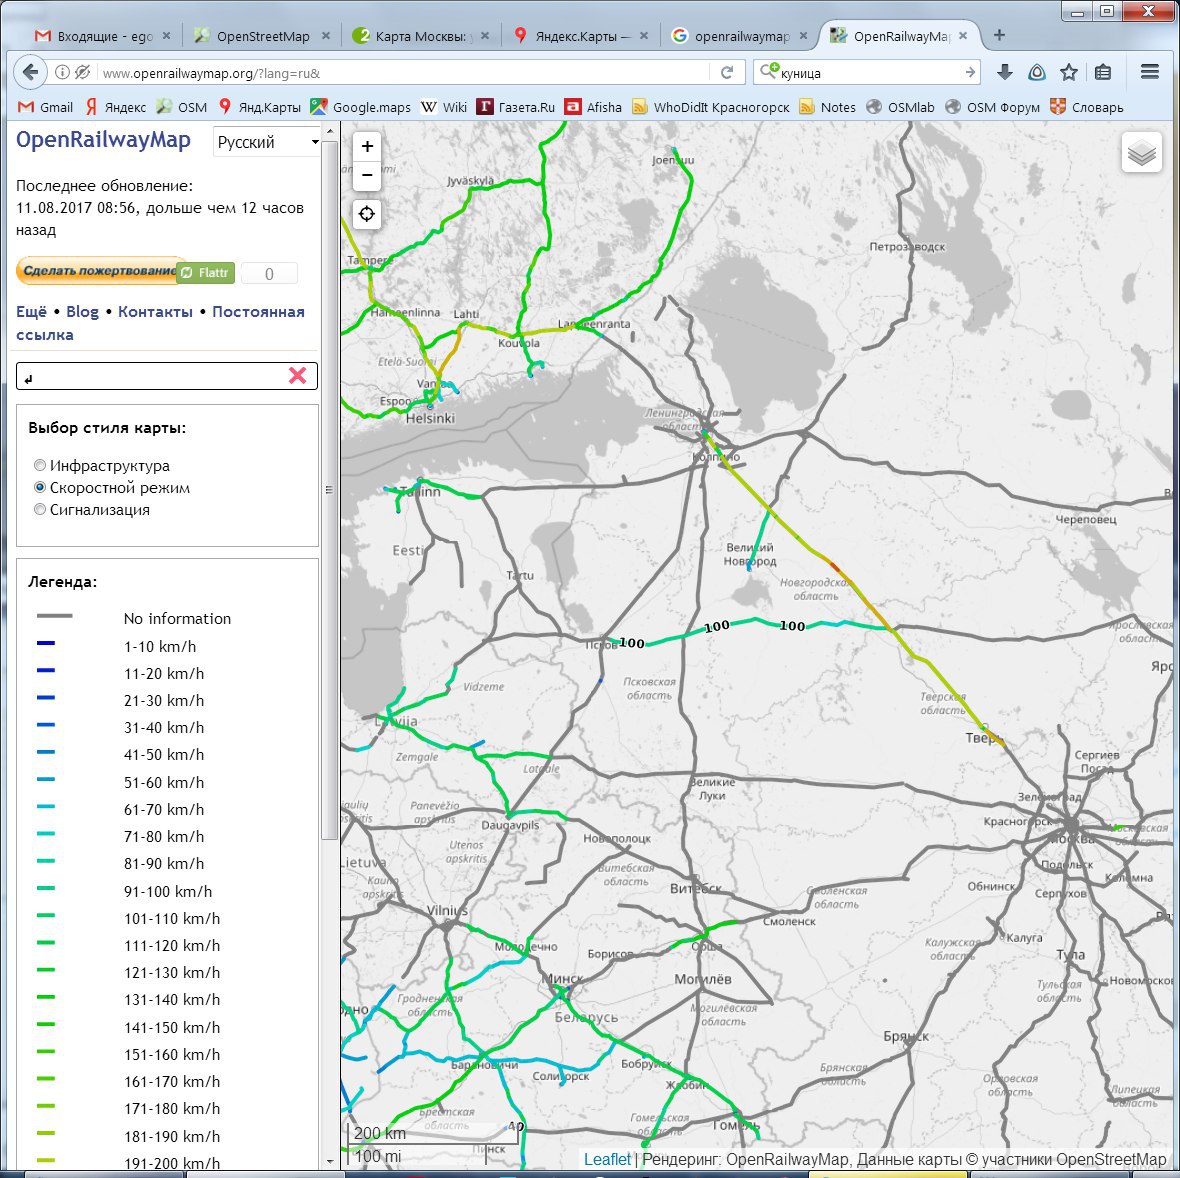Open the Янд.Карты bookmark
This screenshot has height=1178, width=1180.
(260, 107)
